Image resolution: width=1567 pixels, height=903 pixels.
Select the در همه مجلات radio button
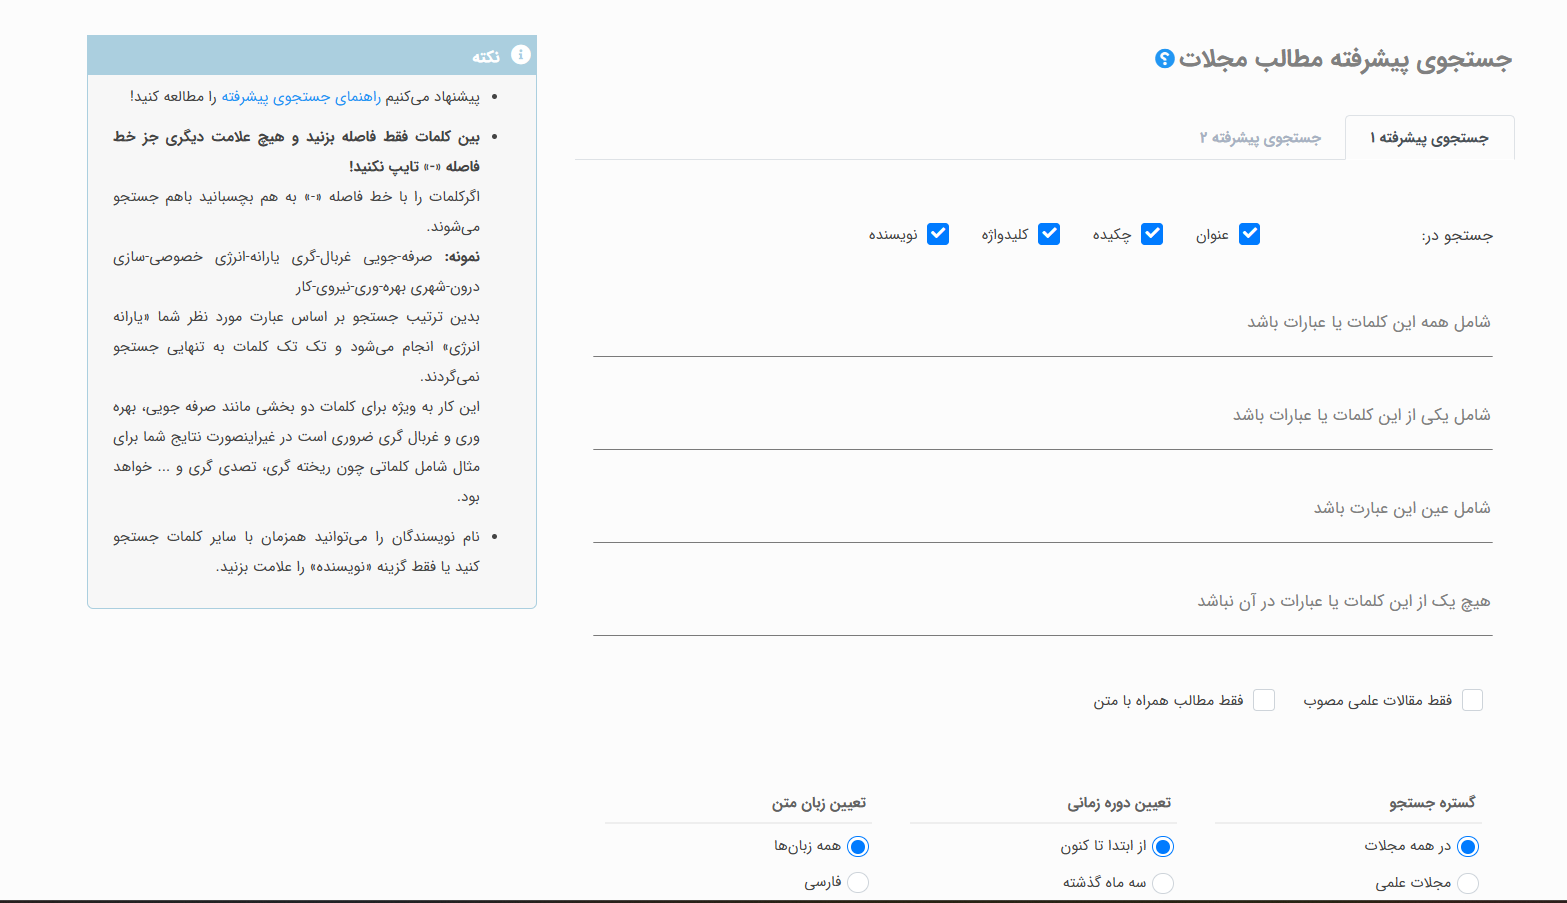tap(1468, 846)
